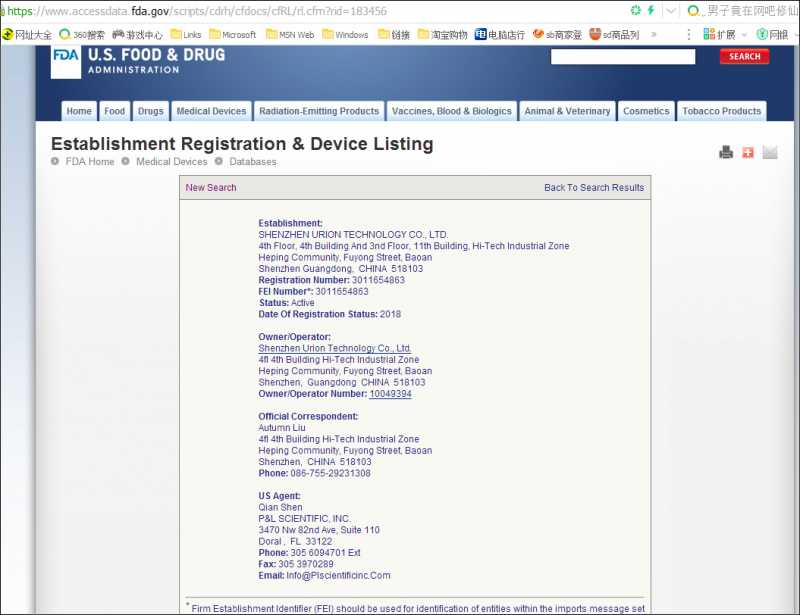Click Registration Number 3011654863 text
Image resolution: width=800 pixels, height=615 pixels.
pyautogui.click(x=332, y=280)
